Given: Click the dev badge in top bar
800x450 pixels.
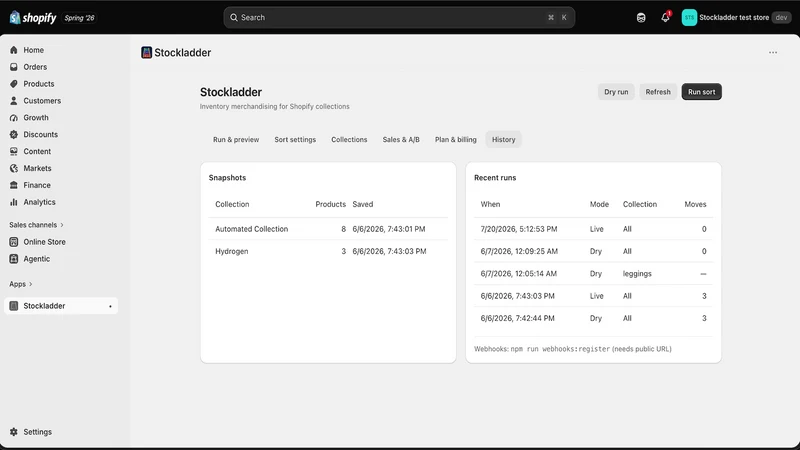Looking at the screenshot, I should (781, 17).
